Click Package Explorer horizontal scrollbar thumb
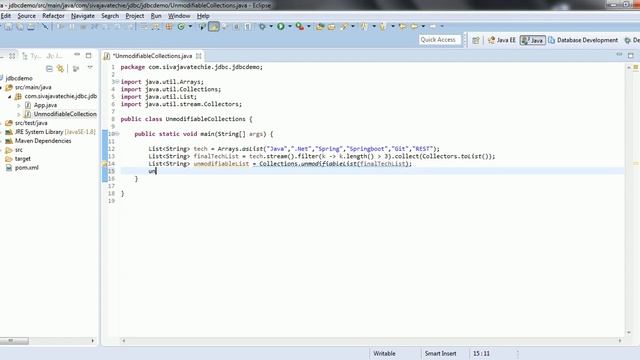Screen dimensions: 640x360 click(x=14, y=340)
